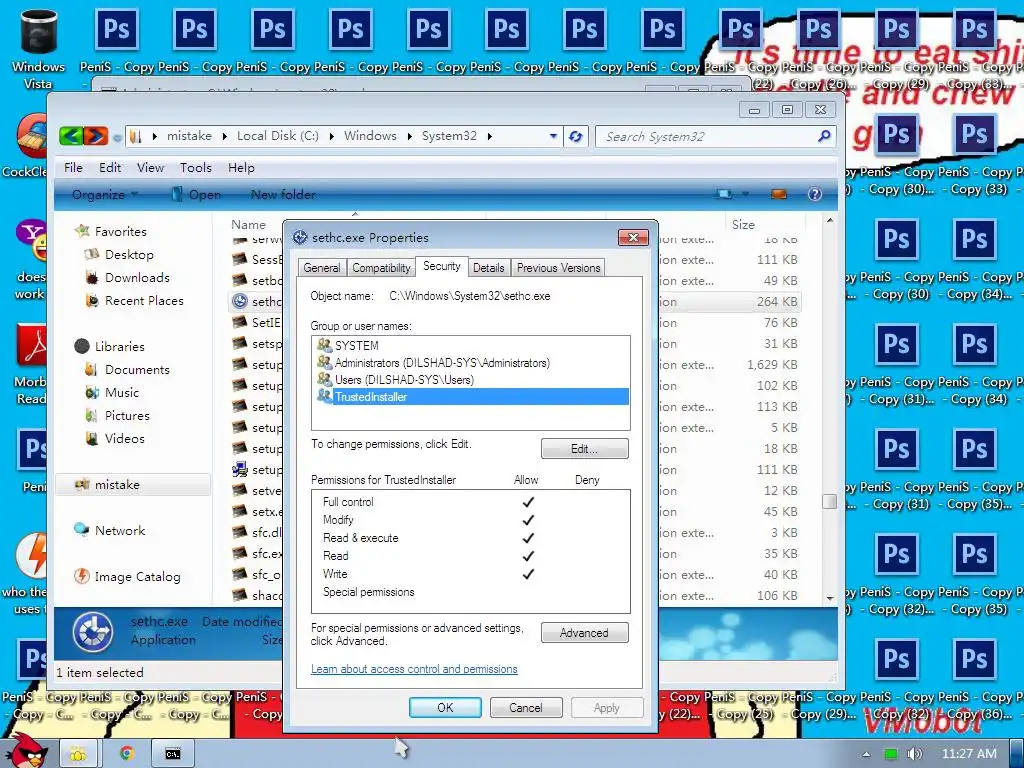Viewport: 1024px width, 768px height.
Task: Open the Windows Vista recycle bin icon
Action: (39, 49)
